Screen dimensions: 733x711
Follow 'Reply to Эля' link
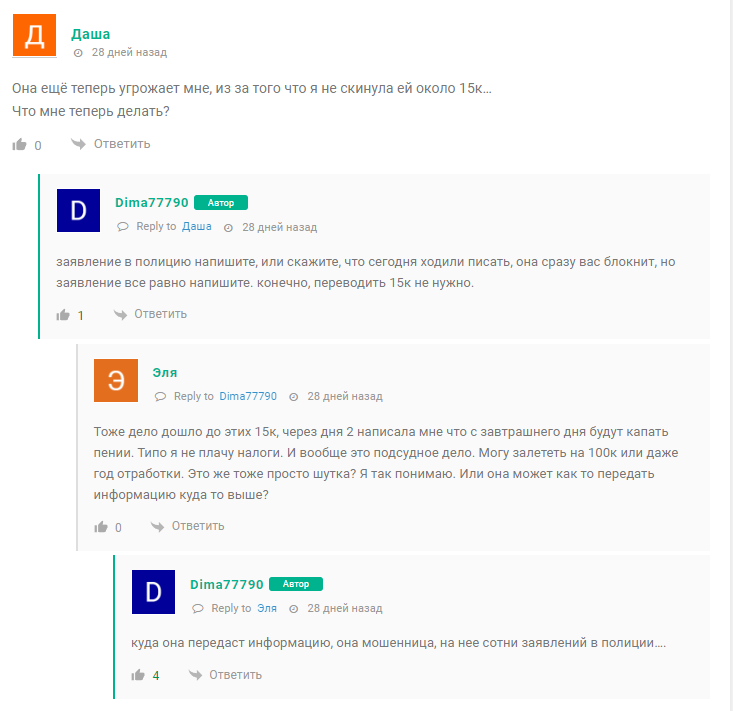click(x=267, y=608)
